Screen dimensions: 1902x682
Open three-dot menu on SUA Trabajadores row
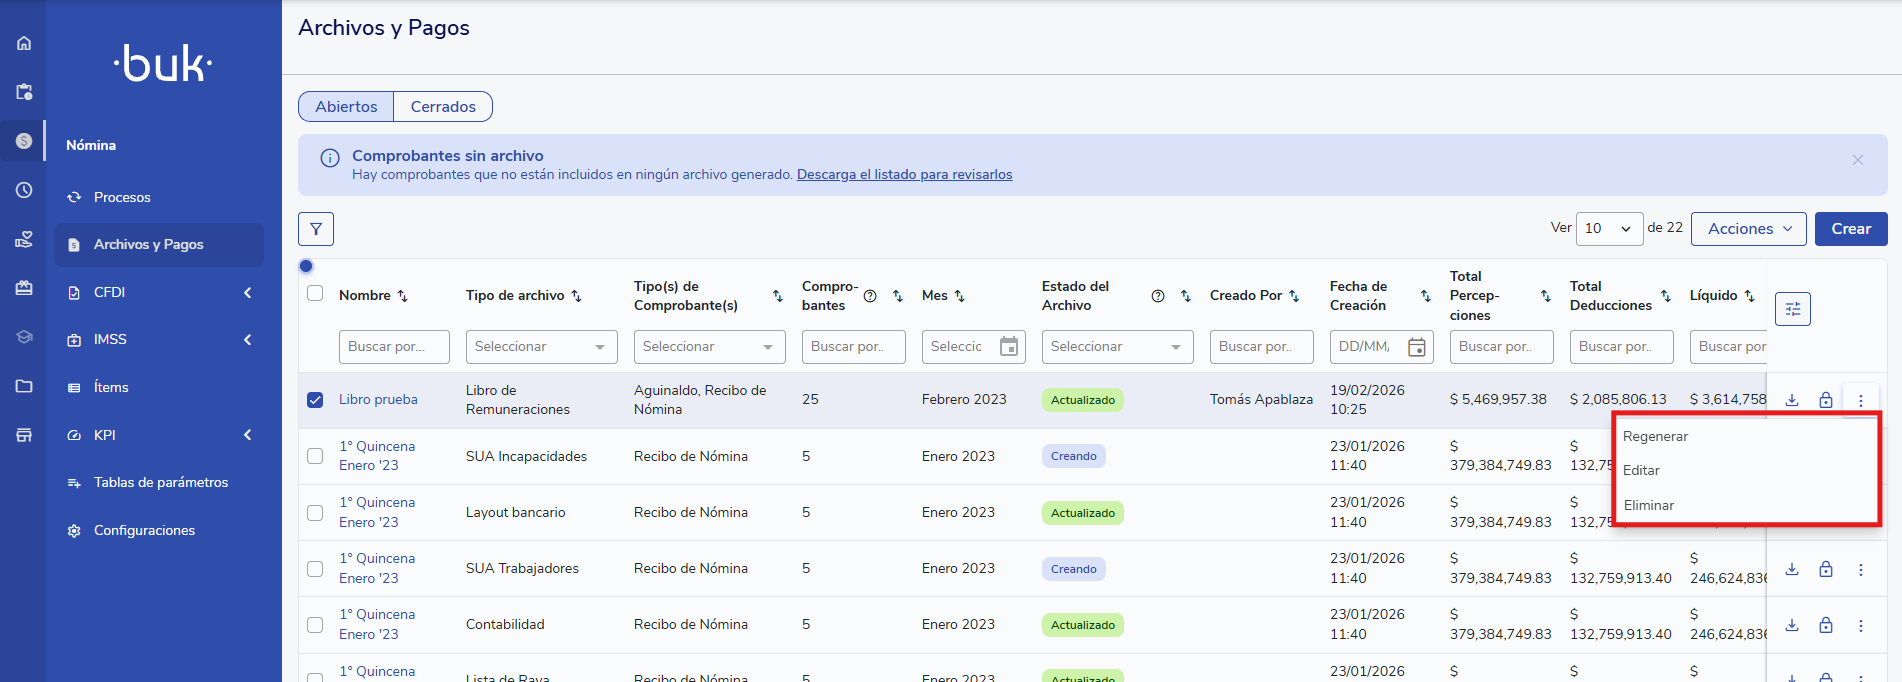(x=1860, y=570)
